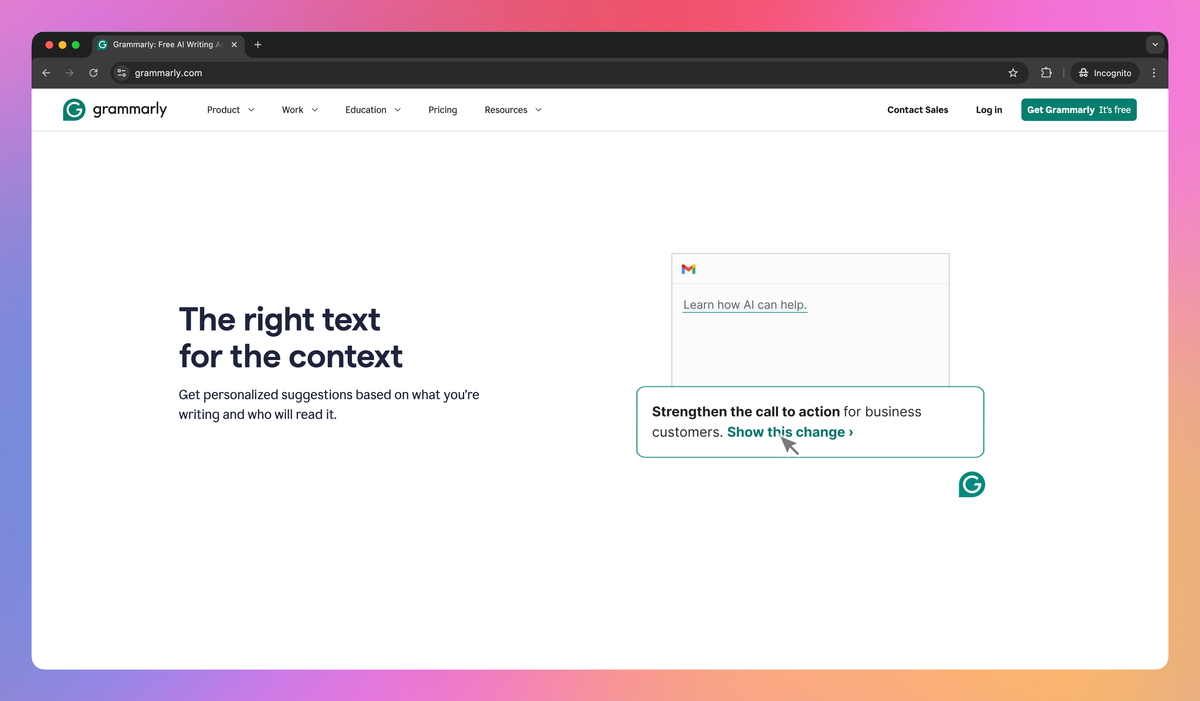
Task: Click the floating green Grammarly G badge
Action: [x=972, y=484]
